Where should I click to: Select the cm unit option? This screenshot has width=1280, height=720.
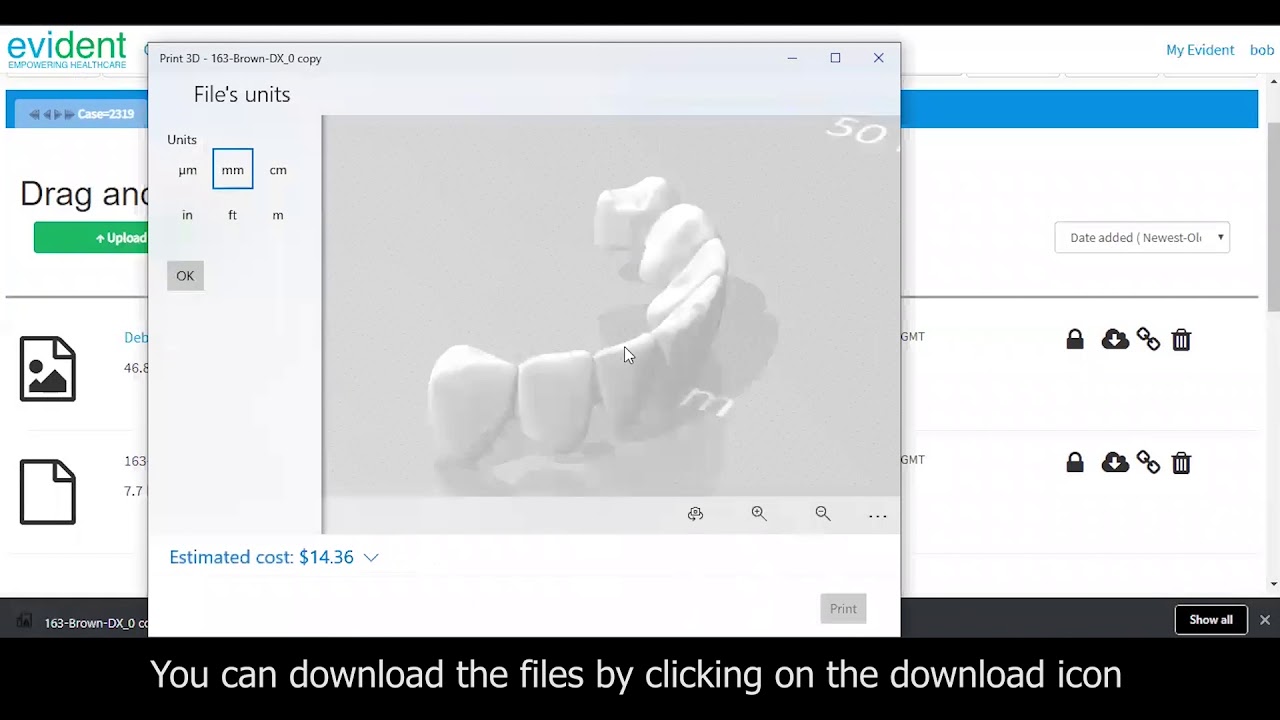tap(278, 170)
